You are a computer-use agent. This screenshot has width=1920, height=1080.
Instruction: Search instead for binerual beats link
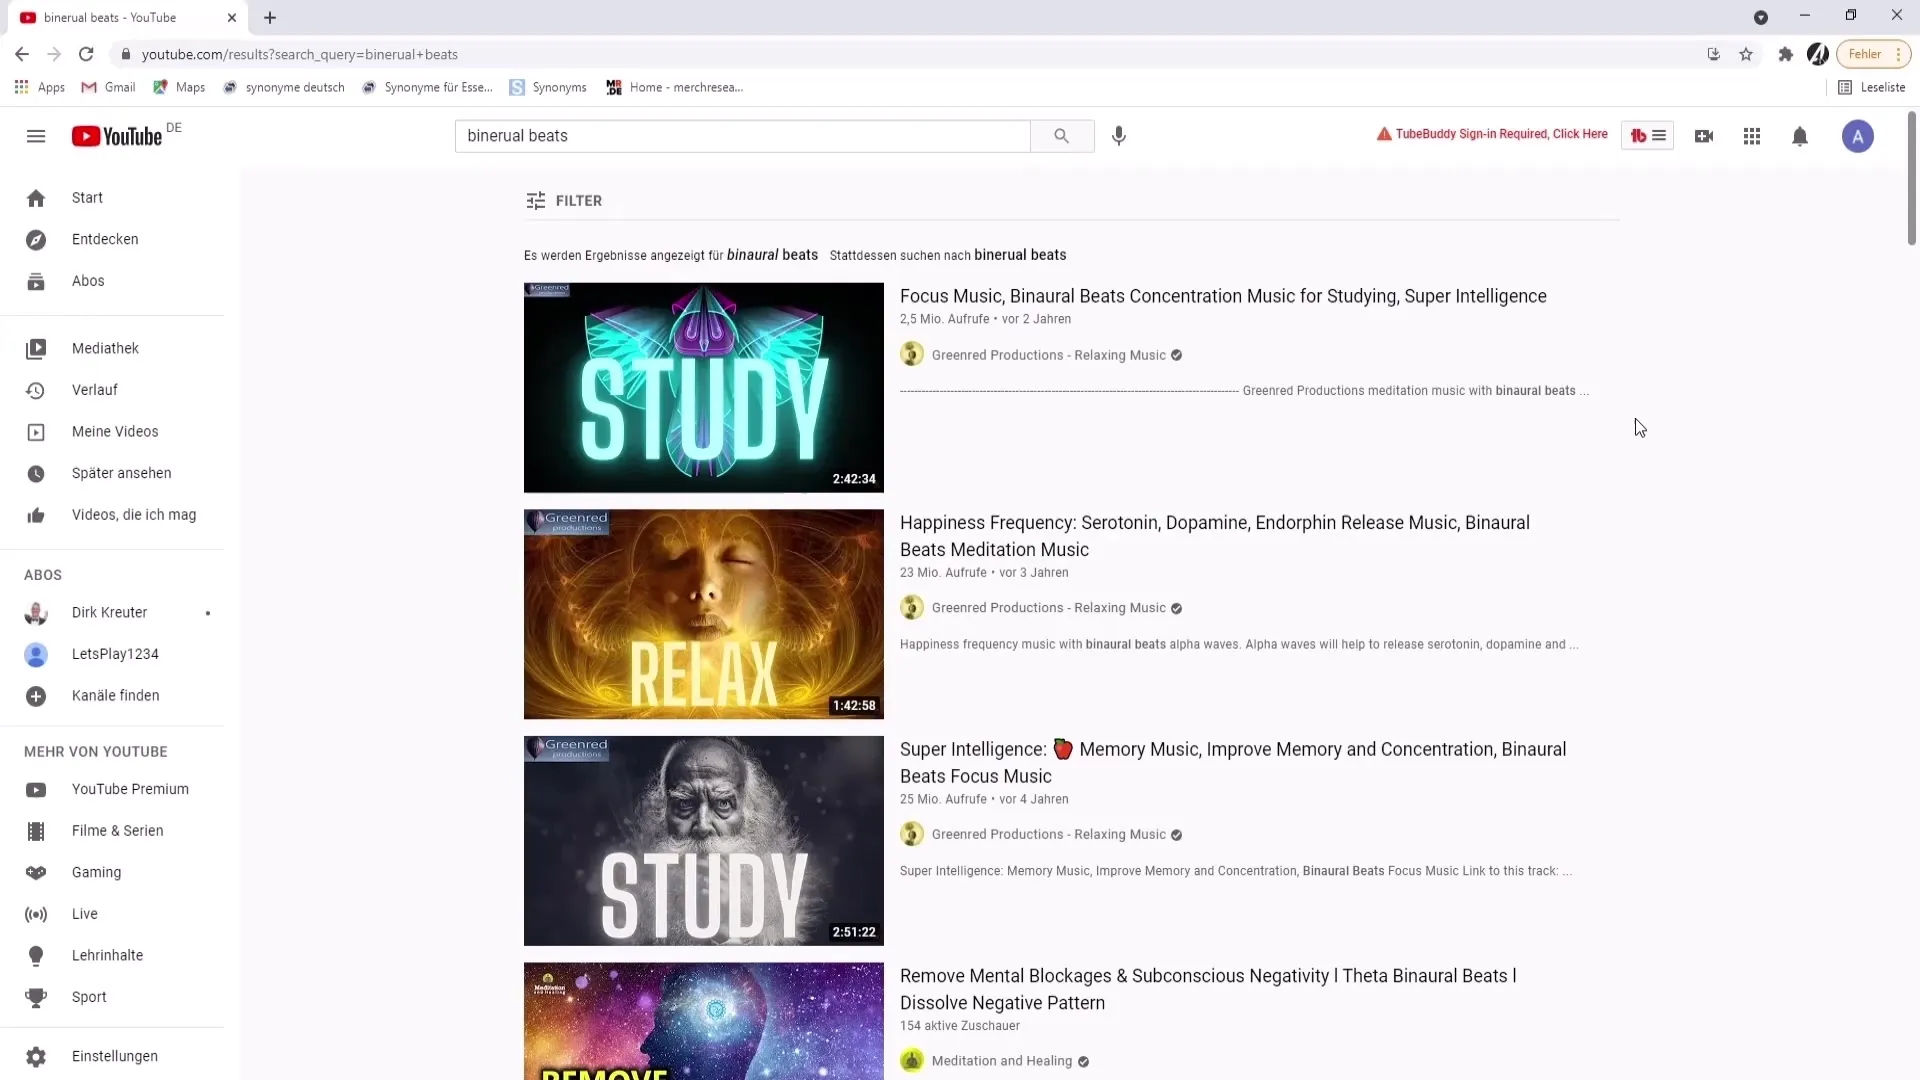(x=1020, y=255)
